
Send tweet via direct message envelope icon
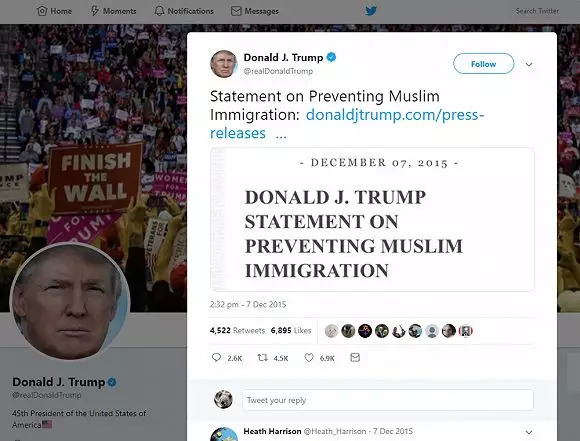(355, 357)
